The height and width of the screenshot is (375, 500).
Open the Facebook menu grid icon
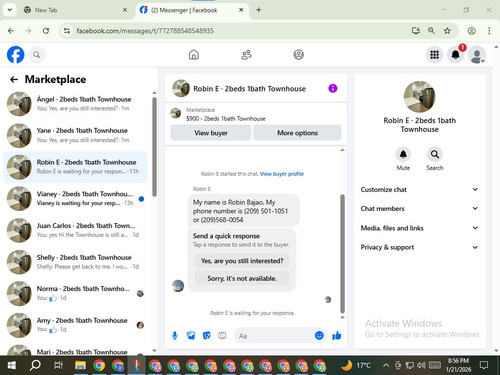(434, 55)
